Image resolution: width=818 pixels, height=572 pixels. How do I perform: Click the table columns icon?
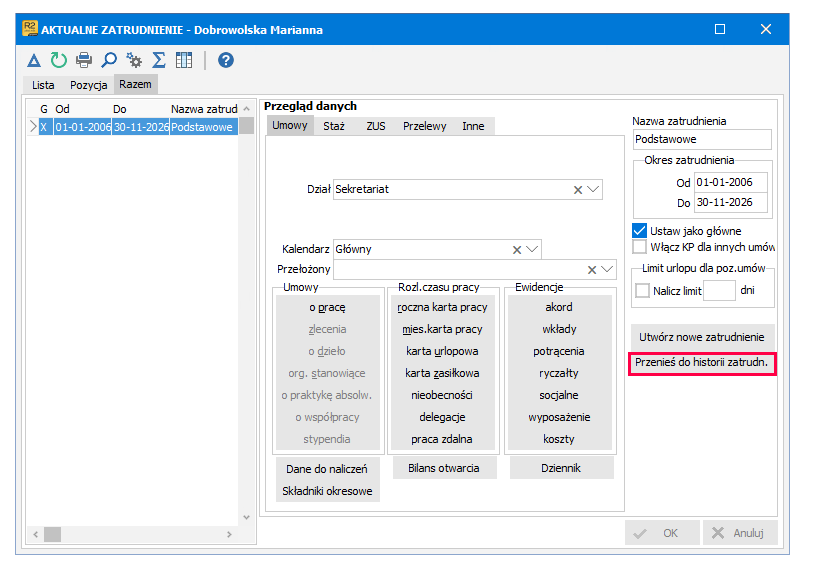(184, 61)
